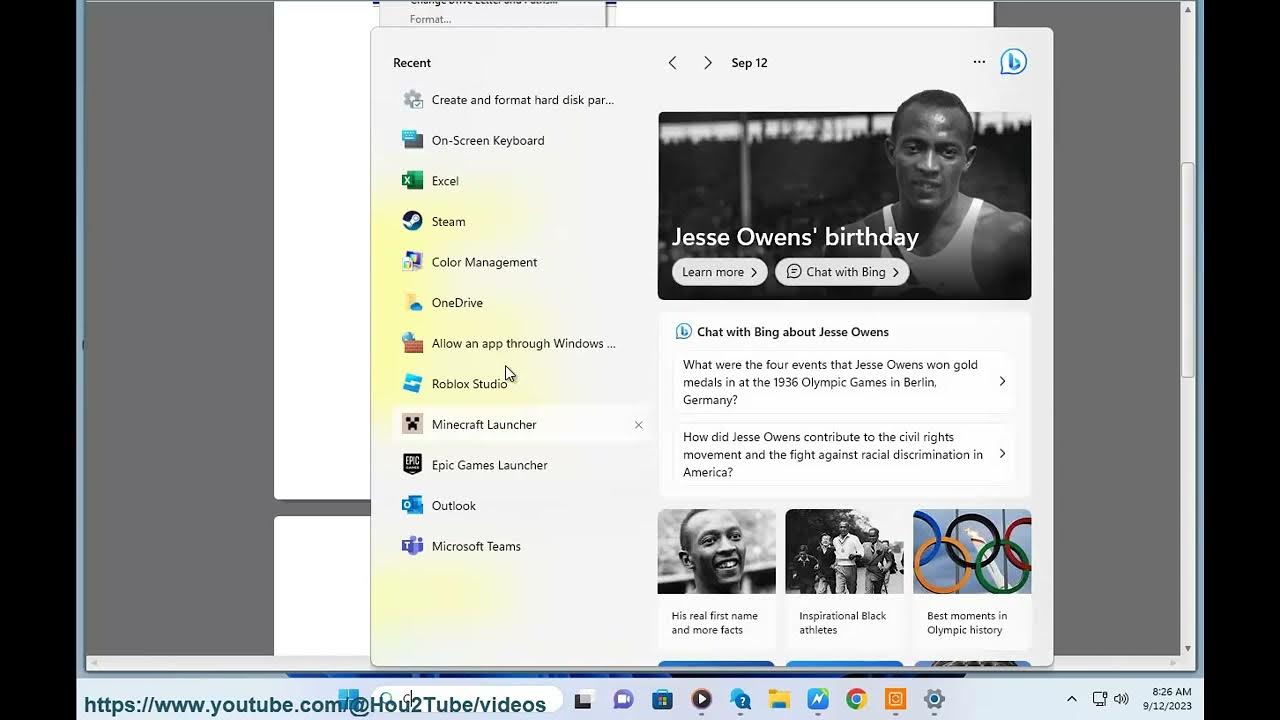Click the blue lightning app taskbar icon
This screenshot has height=720, width=1280.
818,699
